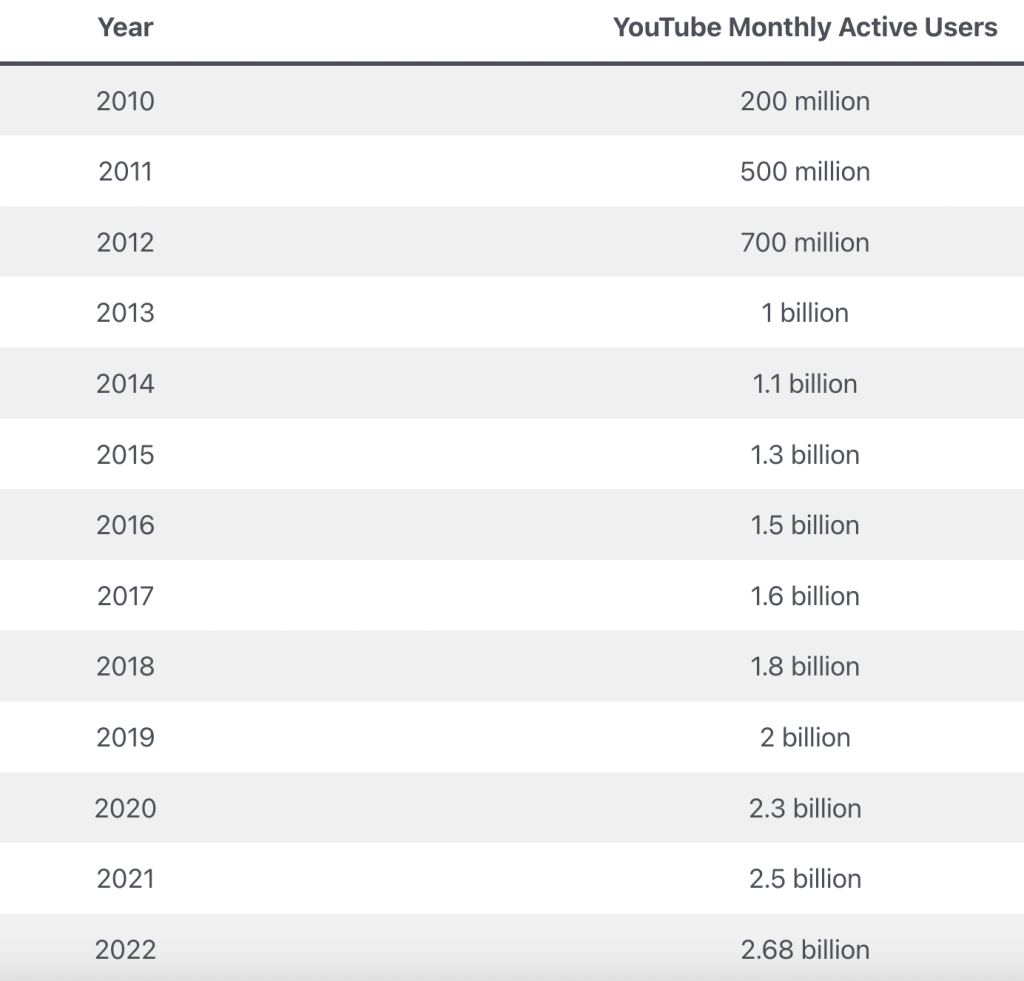Select the 2016 year cell
The width and height of the screenshot is (1024, 981).
(125, 525)
